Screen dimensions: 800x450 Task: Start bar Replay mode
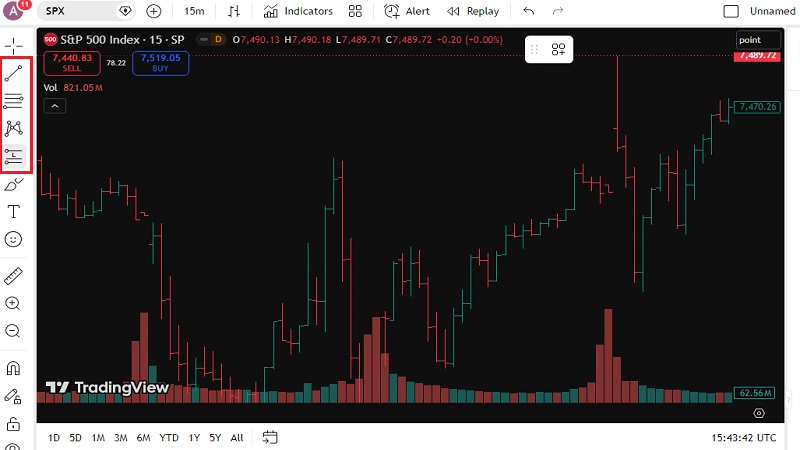coord(473,11)
